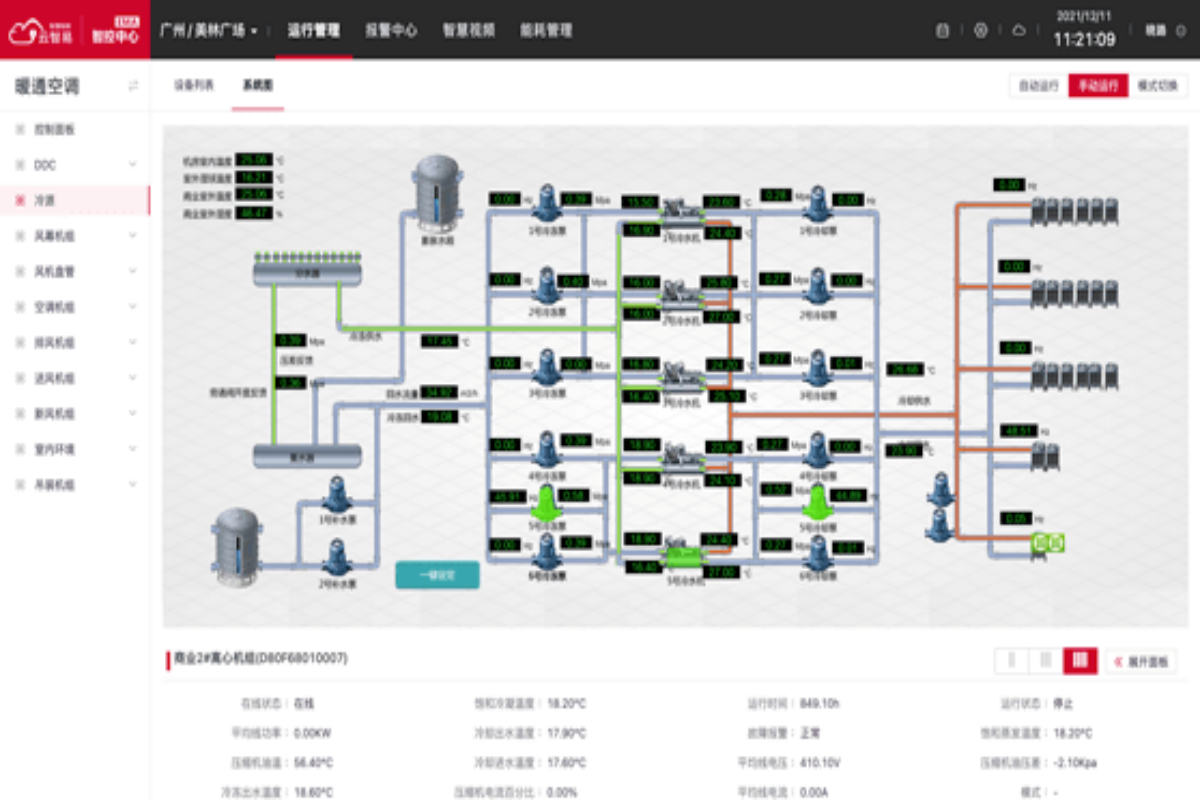Select the 手动运行 mode button

[x=1098, y=86]
